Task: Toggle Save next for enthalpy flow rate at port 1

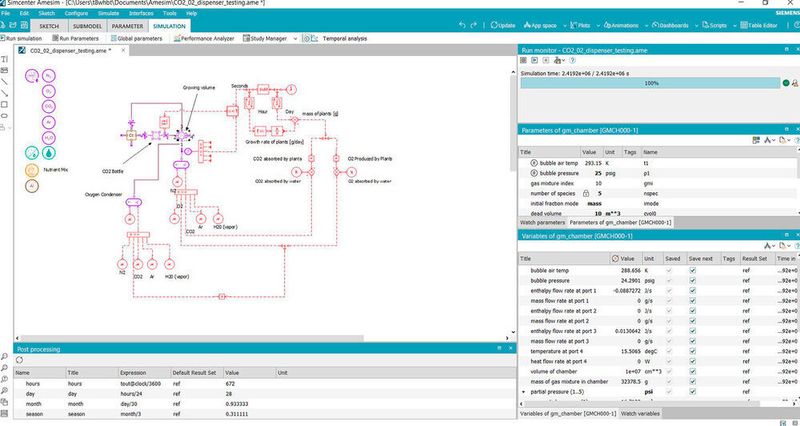Action: [692, 291]
